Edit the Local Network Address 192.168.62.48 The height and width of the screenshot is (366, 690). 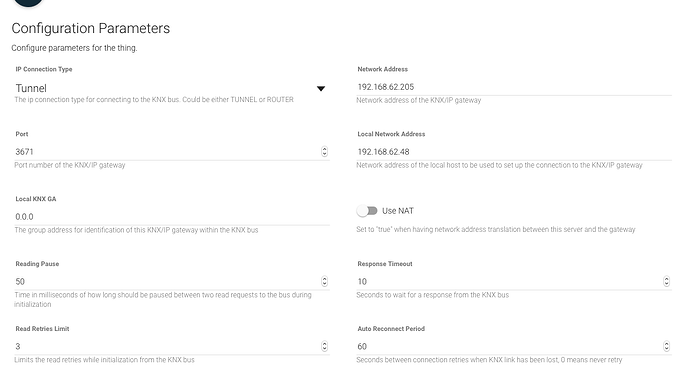pos(514,152)
